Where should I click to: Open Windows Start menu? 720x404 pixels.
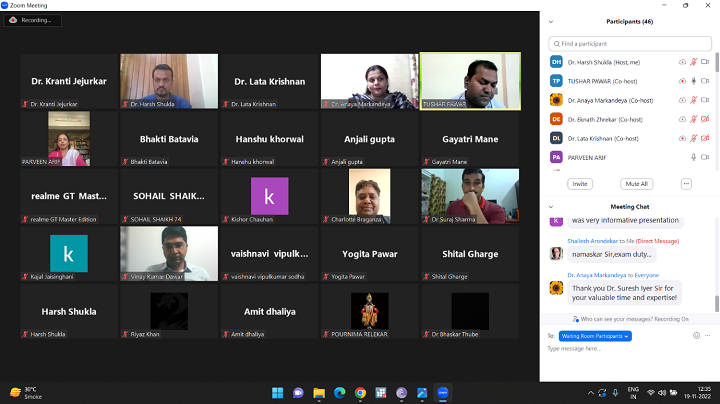[x=277, y=393]
